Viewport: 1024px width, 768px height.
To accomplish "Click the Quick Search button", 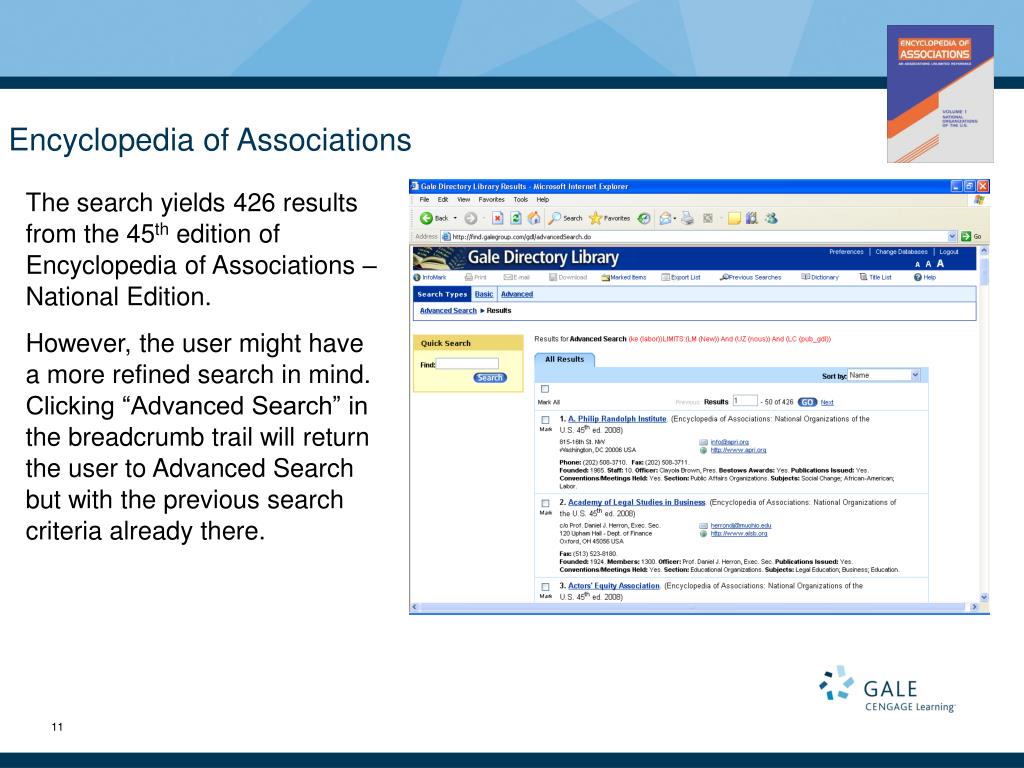I will 490,377.
